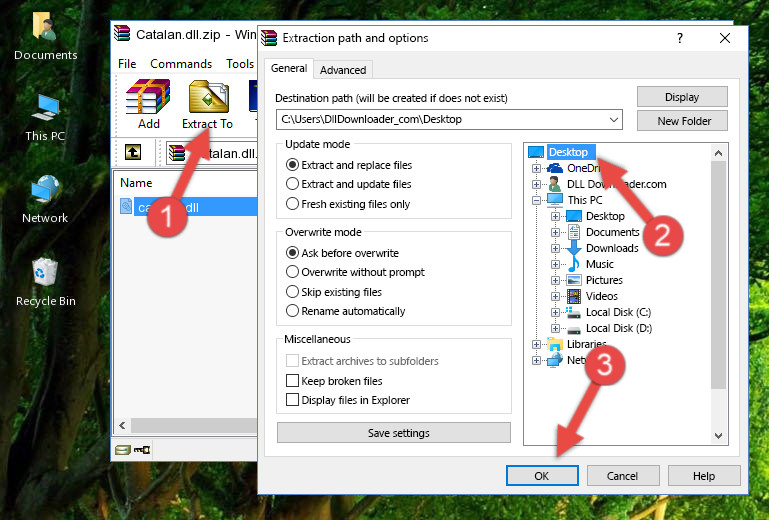Expand Desktop under This PC
The image size is (769, 520).
555,216
